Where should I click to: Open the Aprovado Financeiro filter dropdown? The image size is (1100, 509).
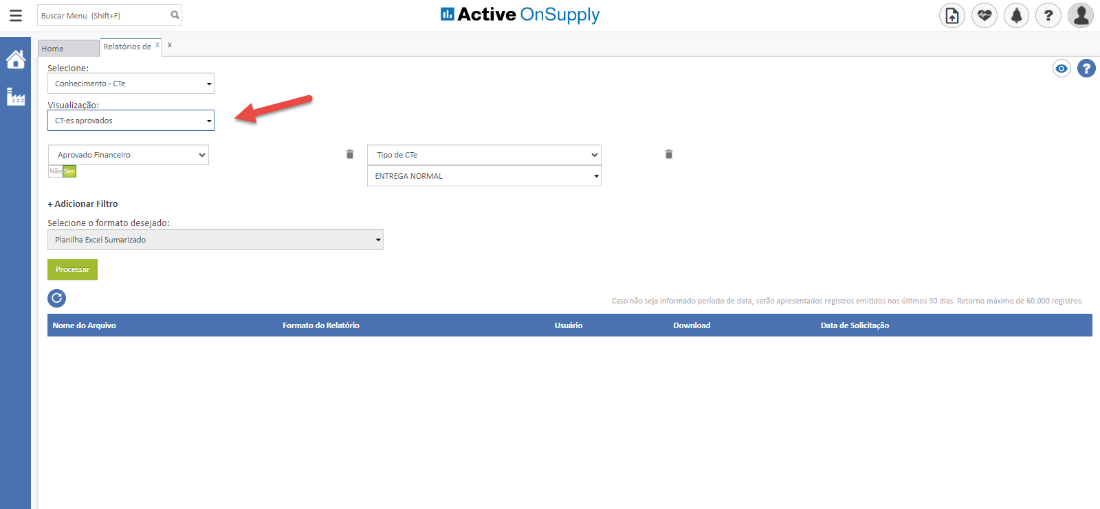click(128, 155)
